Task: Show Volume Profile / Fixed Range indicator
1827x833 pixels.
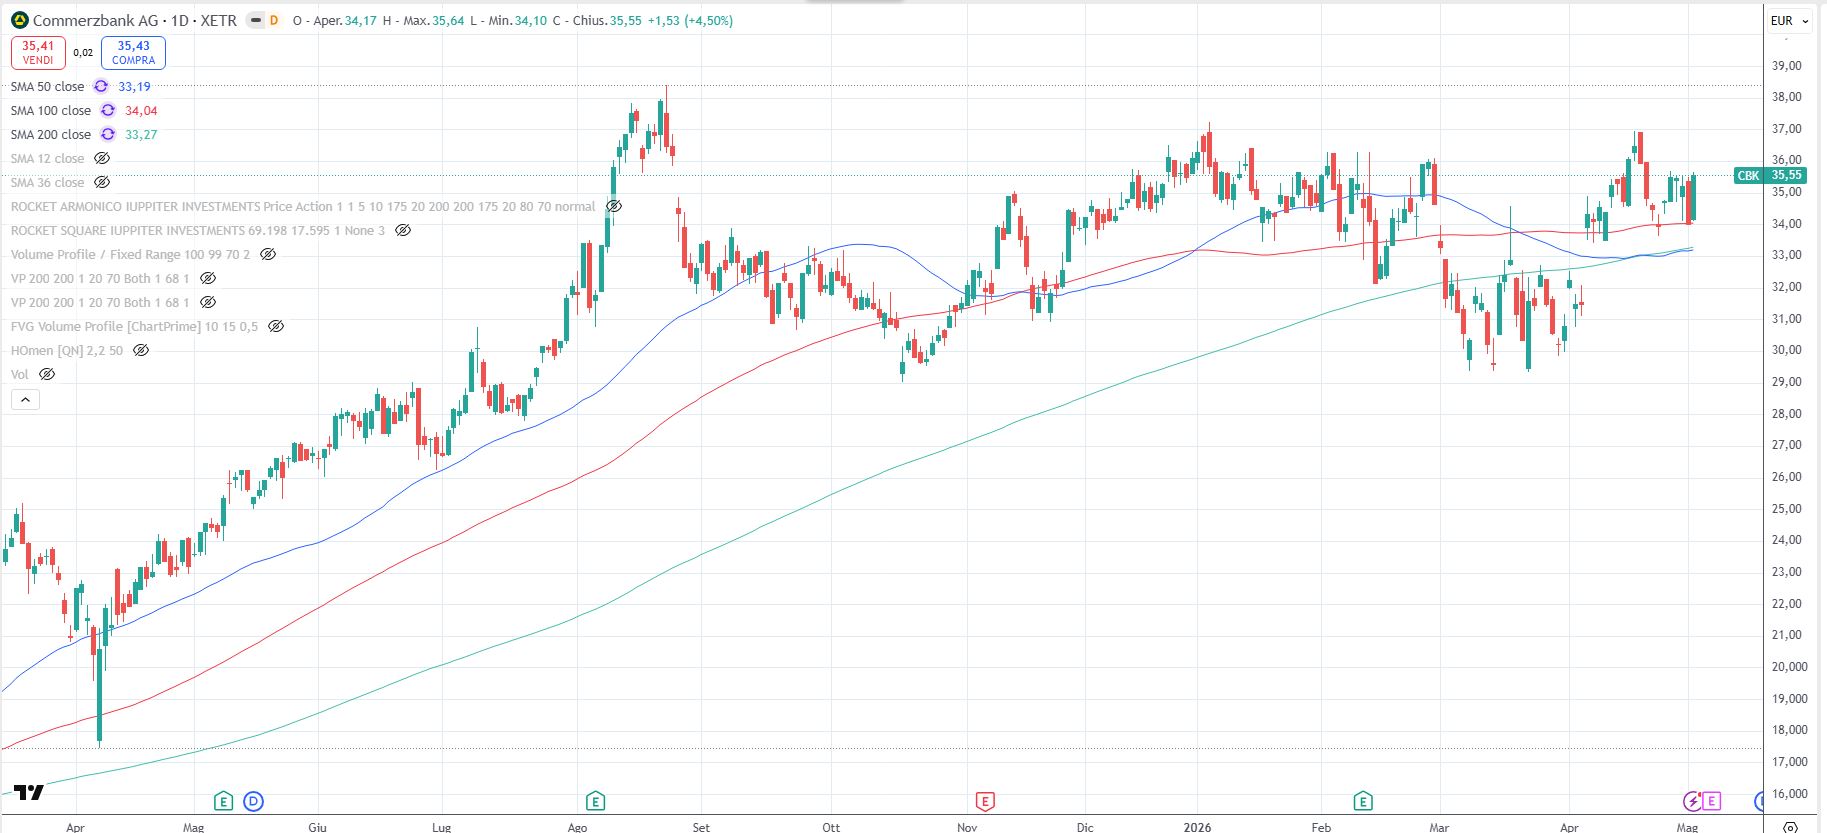Action: [268, 255]
